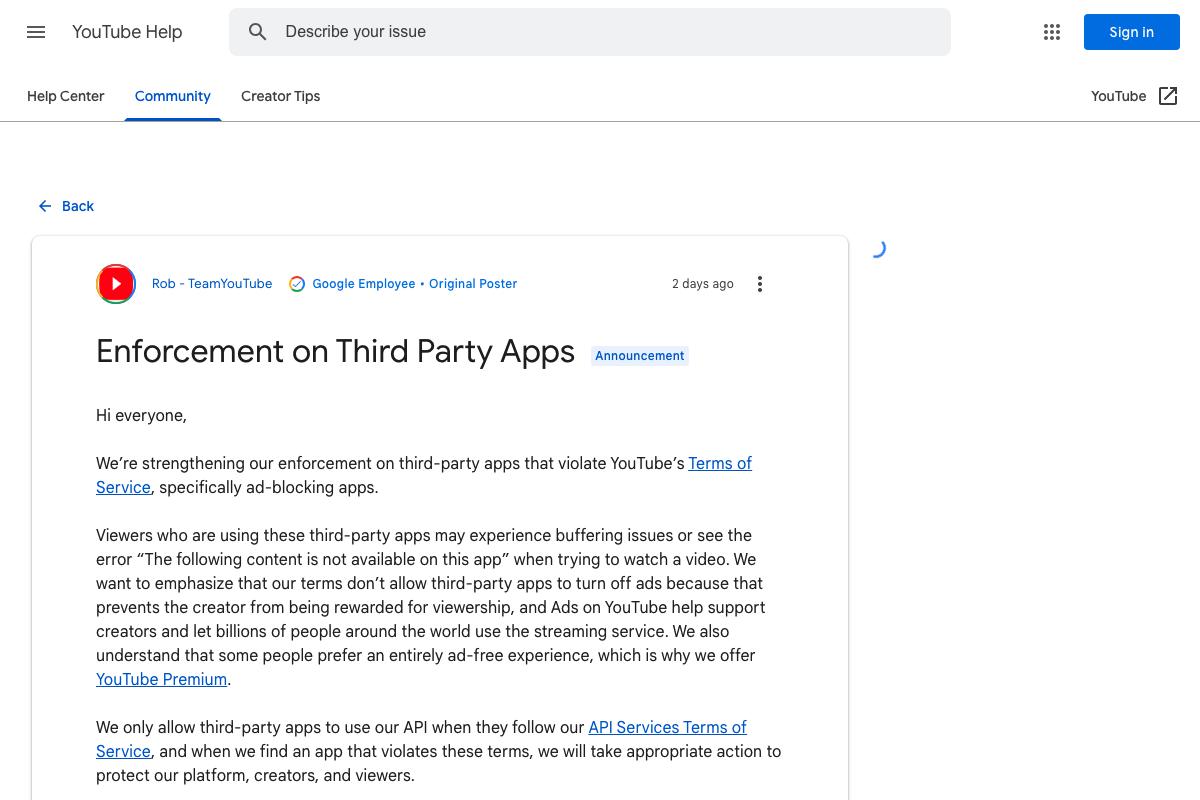
Task: Go Back to the community list
Action: (x=66, y=206)
